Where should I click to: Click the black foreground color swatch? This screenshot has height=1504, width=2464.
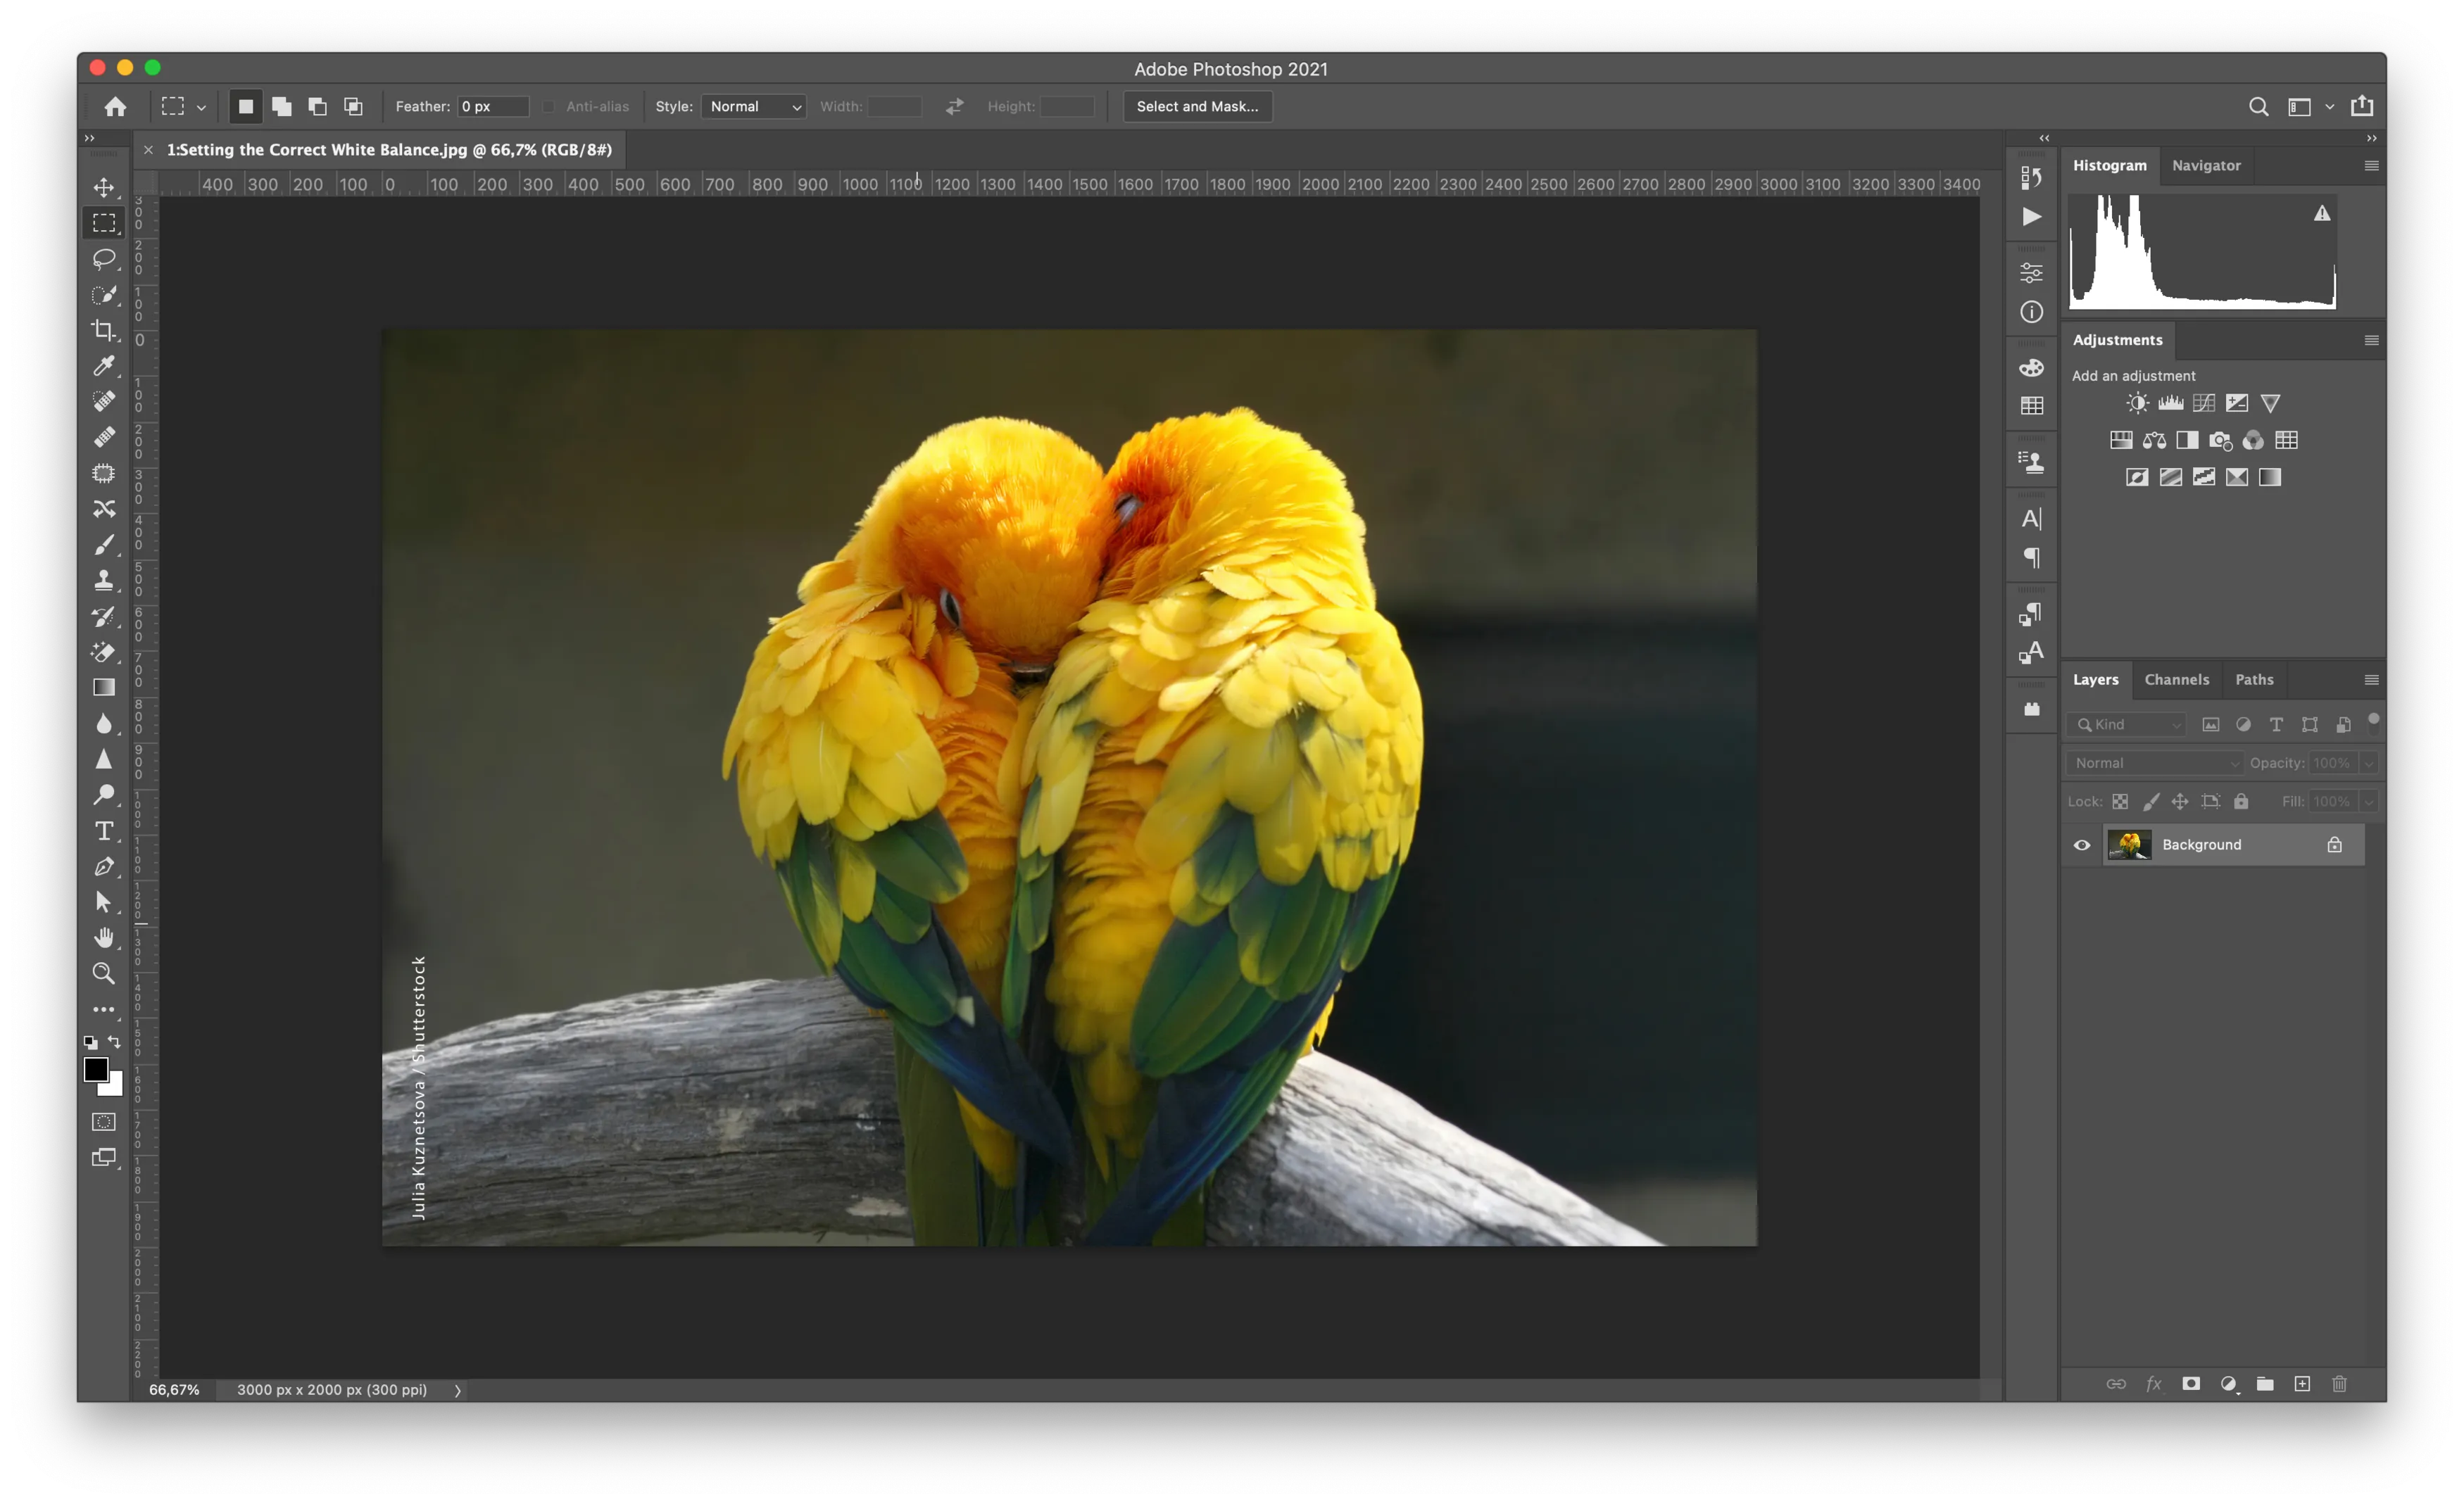point(95,1070)
